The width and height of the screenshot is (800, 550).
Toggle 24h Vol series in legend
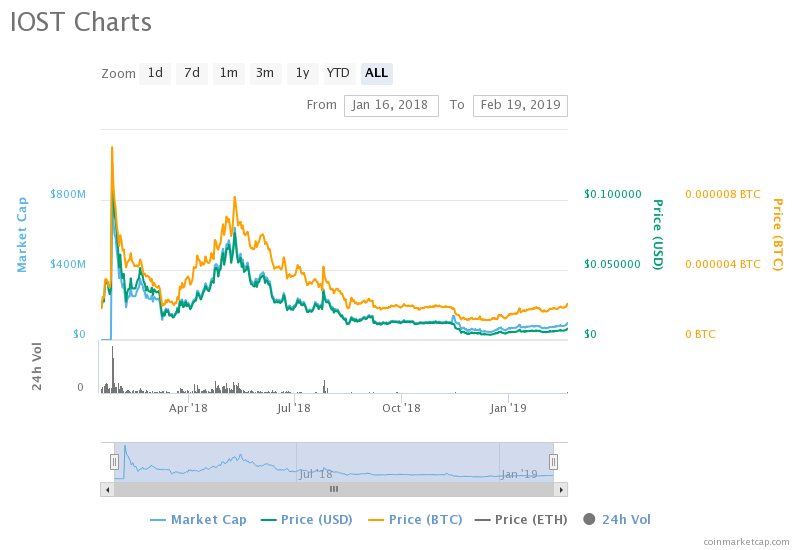point(617,520)
